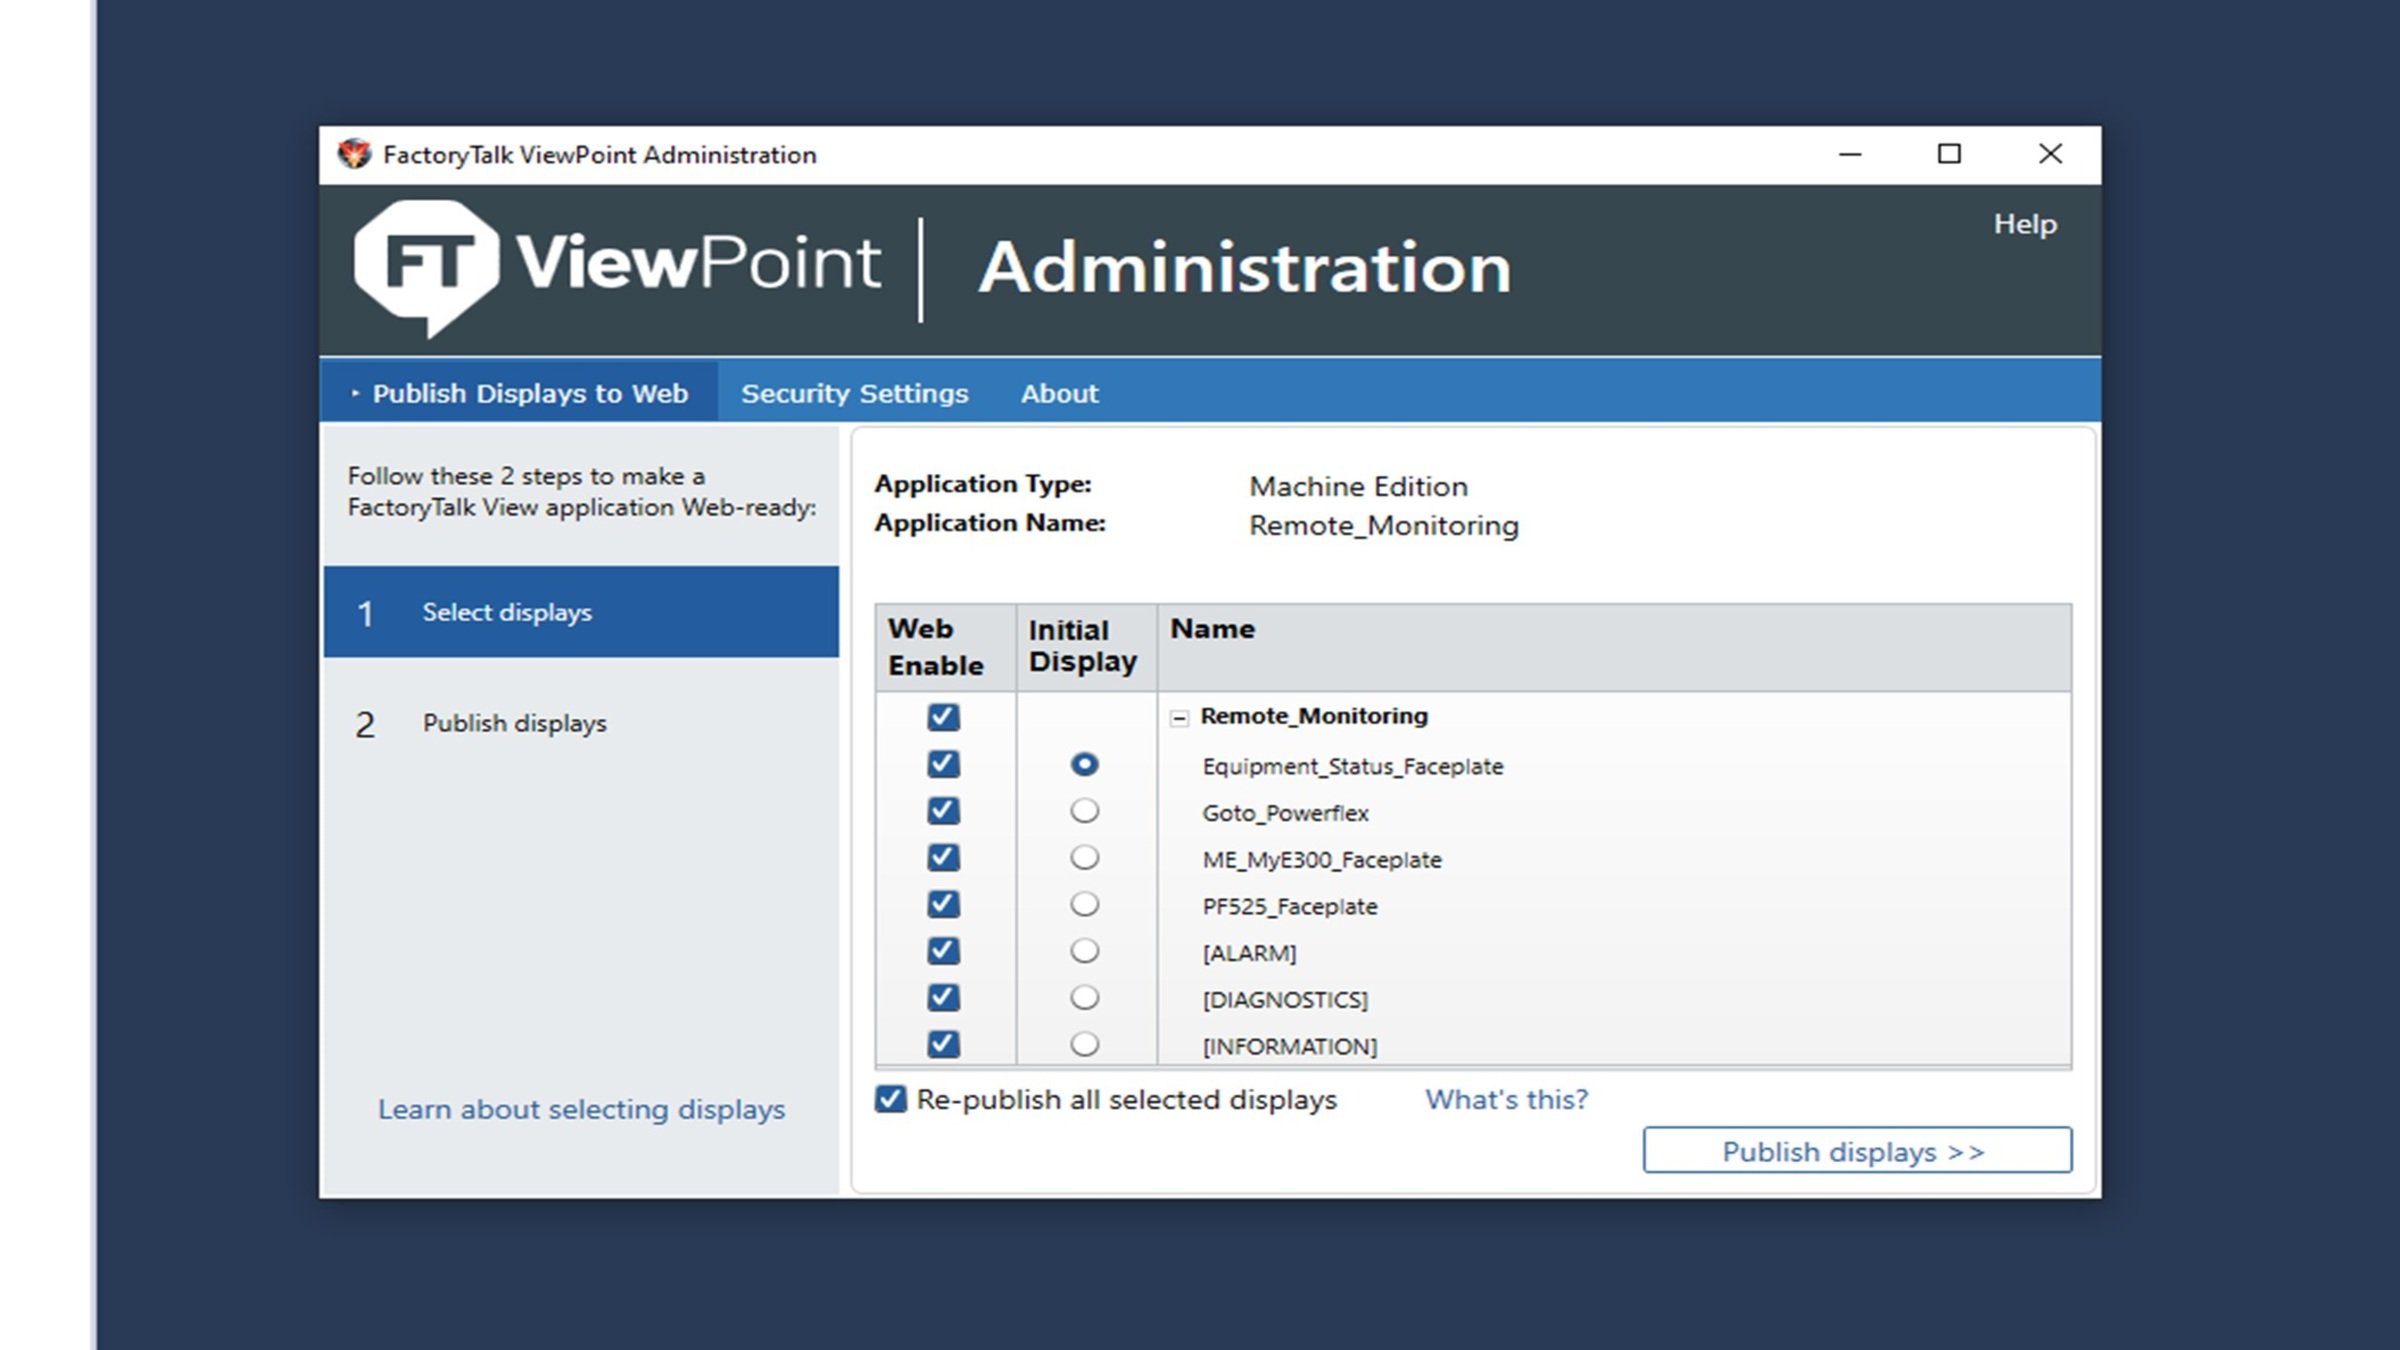Open the Security Settings tab
The width and height of the screenshot is (2400, 1350).
[x=854, y=393]
